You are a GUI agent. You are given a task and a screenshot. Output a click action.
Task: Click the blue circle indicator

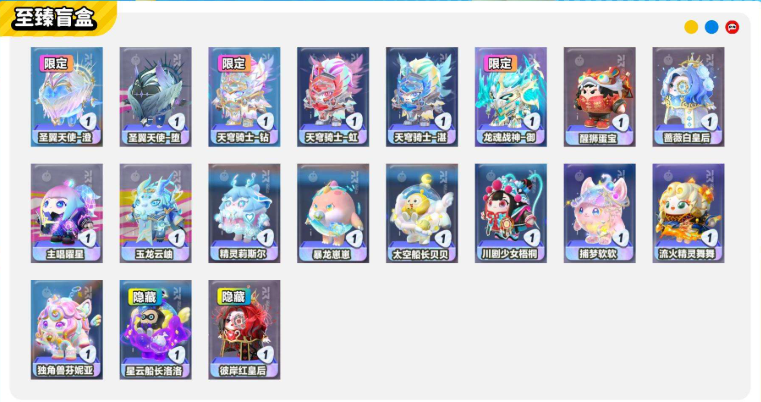pos(711,27)
